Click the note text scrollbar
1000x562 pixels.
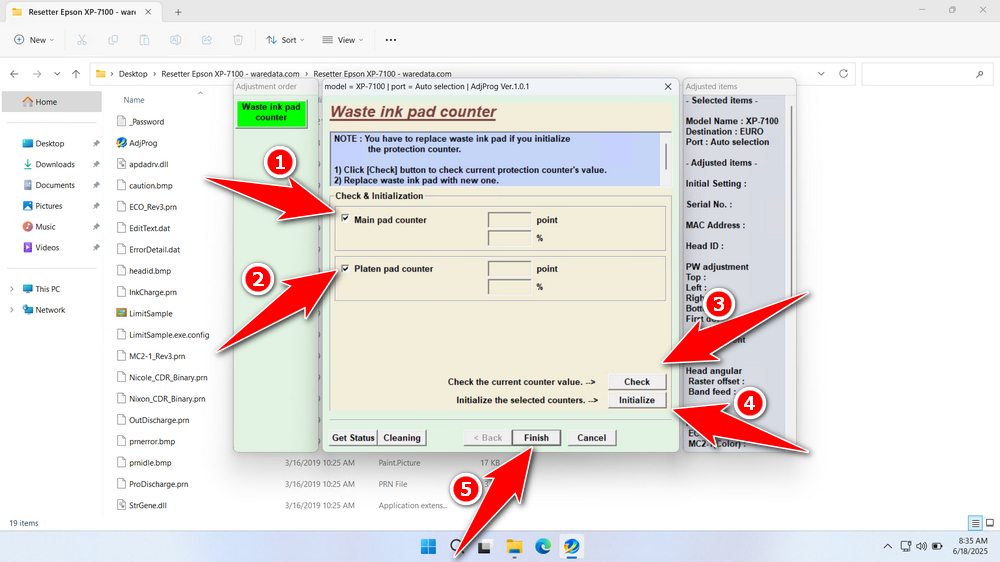[x=666, y=159]
